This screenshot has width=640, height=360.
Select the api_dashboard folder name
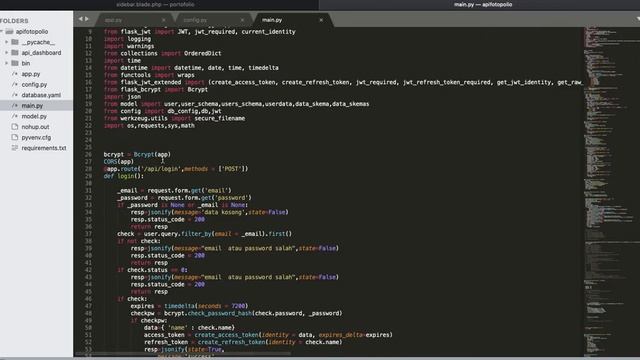click(41, 53)
